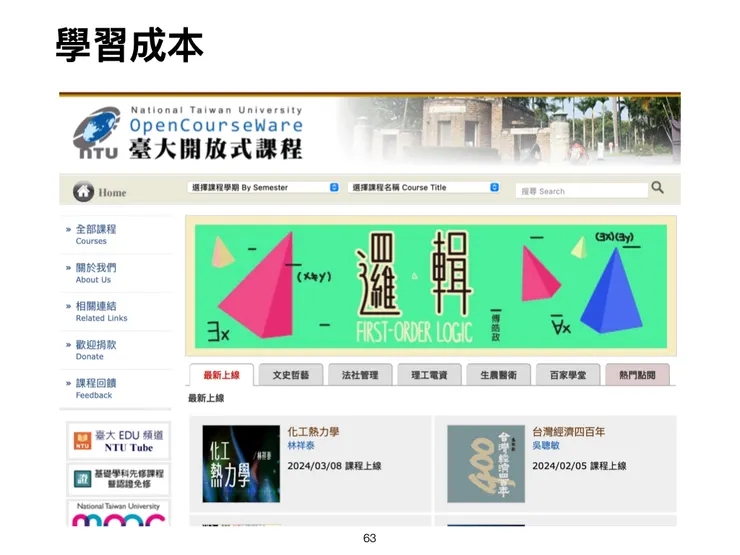Screen dimensions: 740x555
Task: Switch to the 熱門點閱 tab
Action: pyautogui.click(x=637, y=375)
